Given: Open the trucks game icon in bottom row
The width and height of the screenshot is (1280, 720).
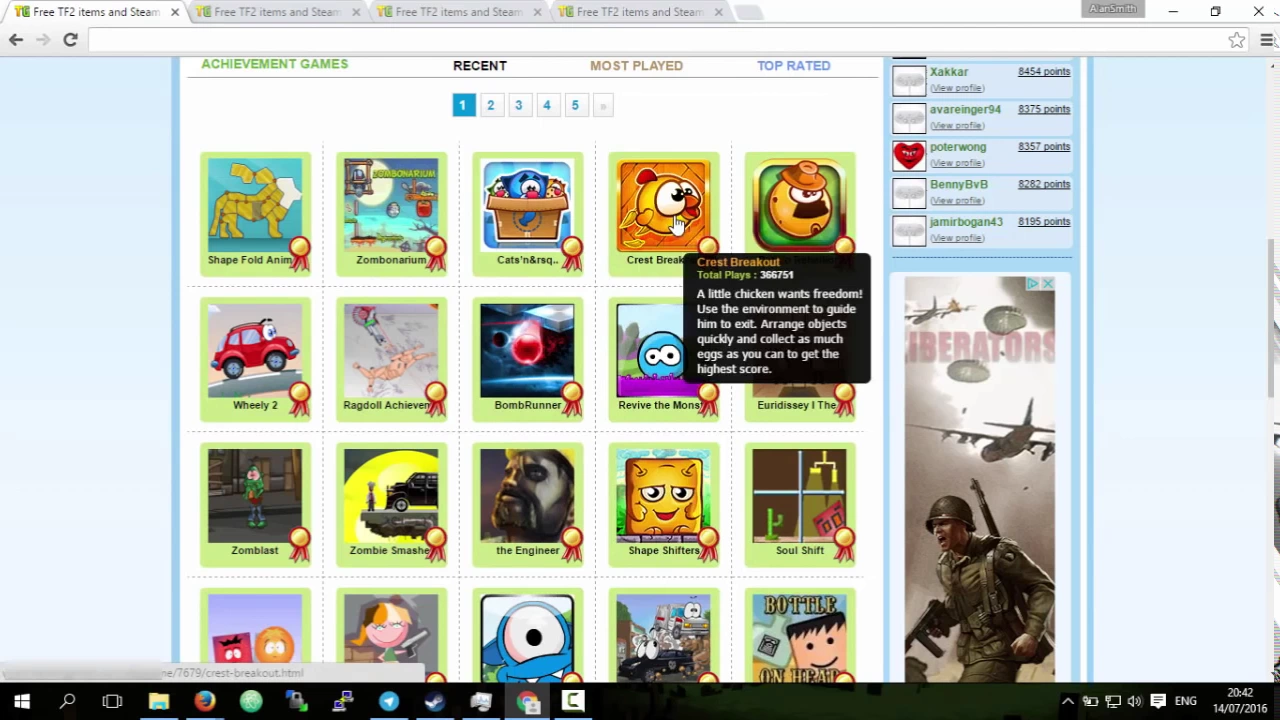Looking at the screenshot, I should [x=663, y=638].
